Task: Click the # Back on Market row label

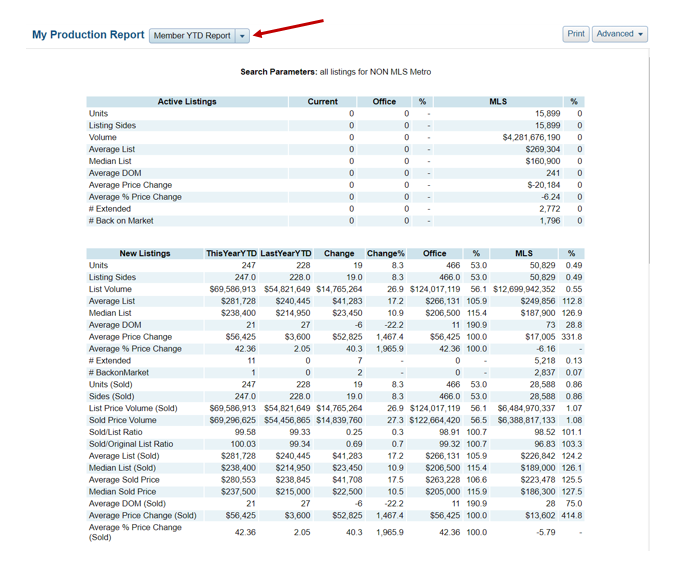Action: [x=121, y=221]
